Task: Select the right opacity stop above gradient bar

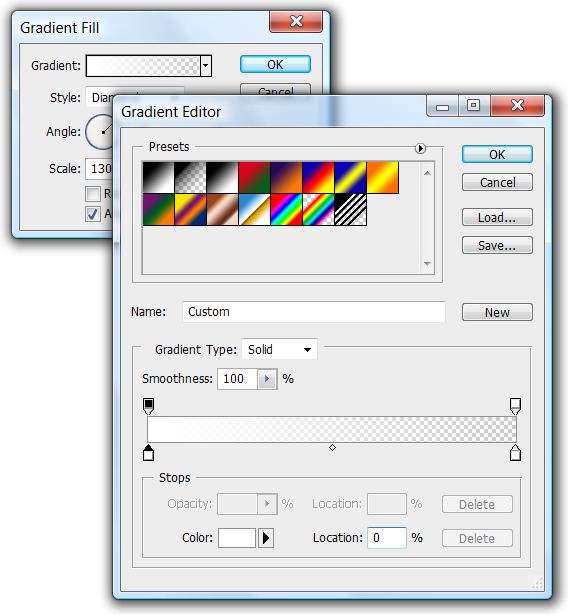Action: coord(515,406)
